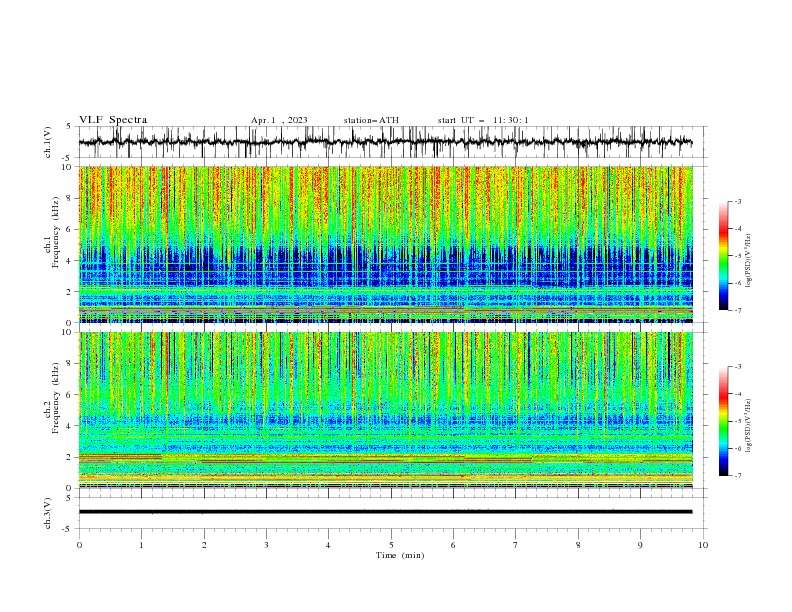Select the ch.2 "Frequency (kHz)" axis label
The width and height of the screenshot is (792, 612).
56,398
